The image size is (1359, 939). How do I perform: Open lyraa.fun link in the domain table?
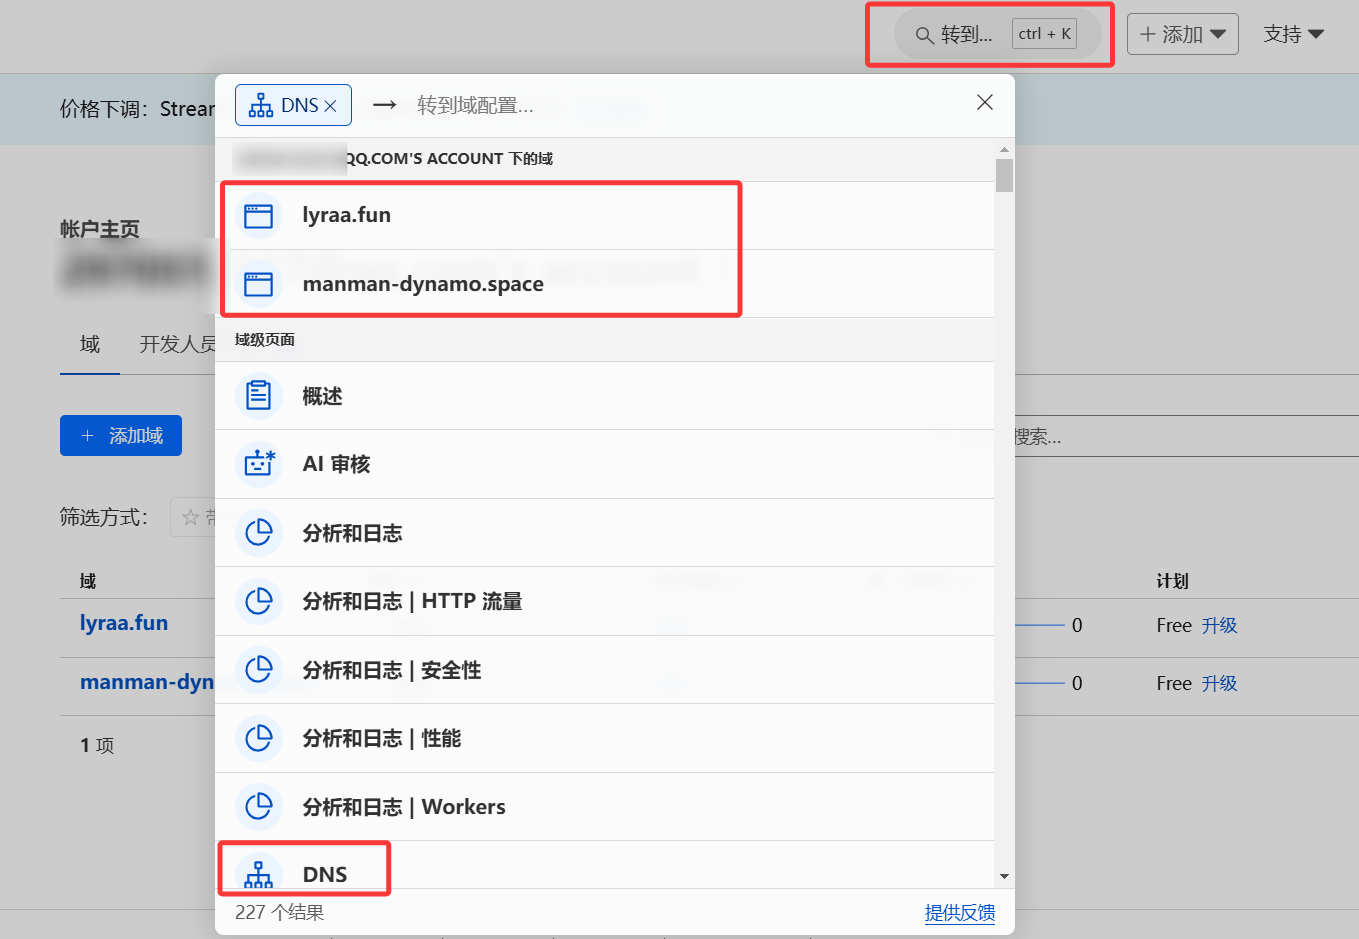point(124,623)
